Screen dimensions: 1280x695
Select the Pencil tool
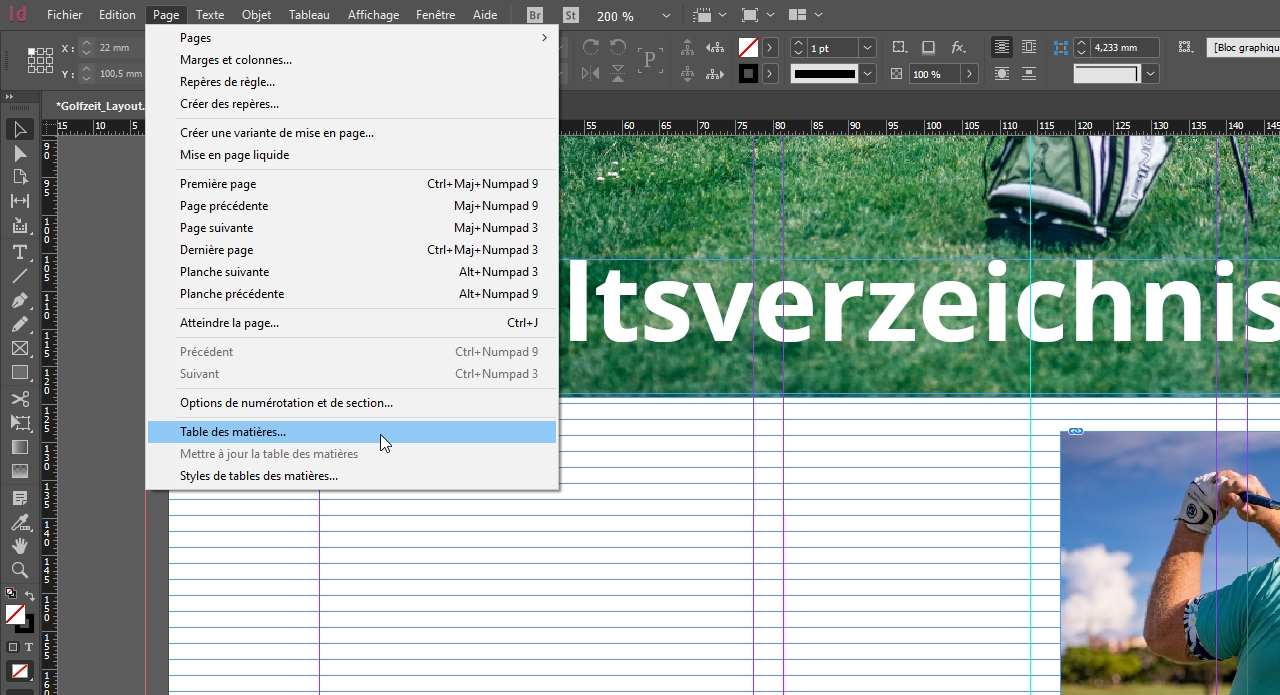point(19,324)
